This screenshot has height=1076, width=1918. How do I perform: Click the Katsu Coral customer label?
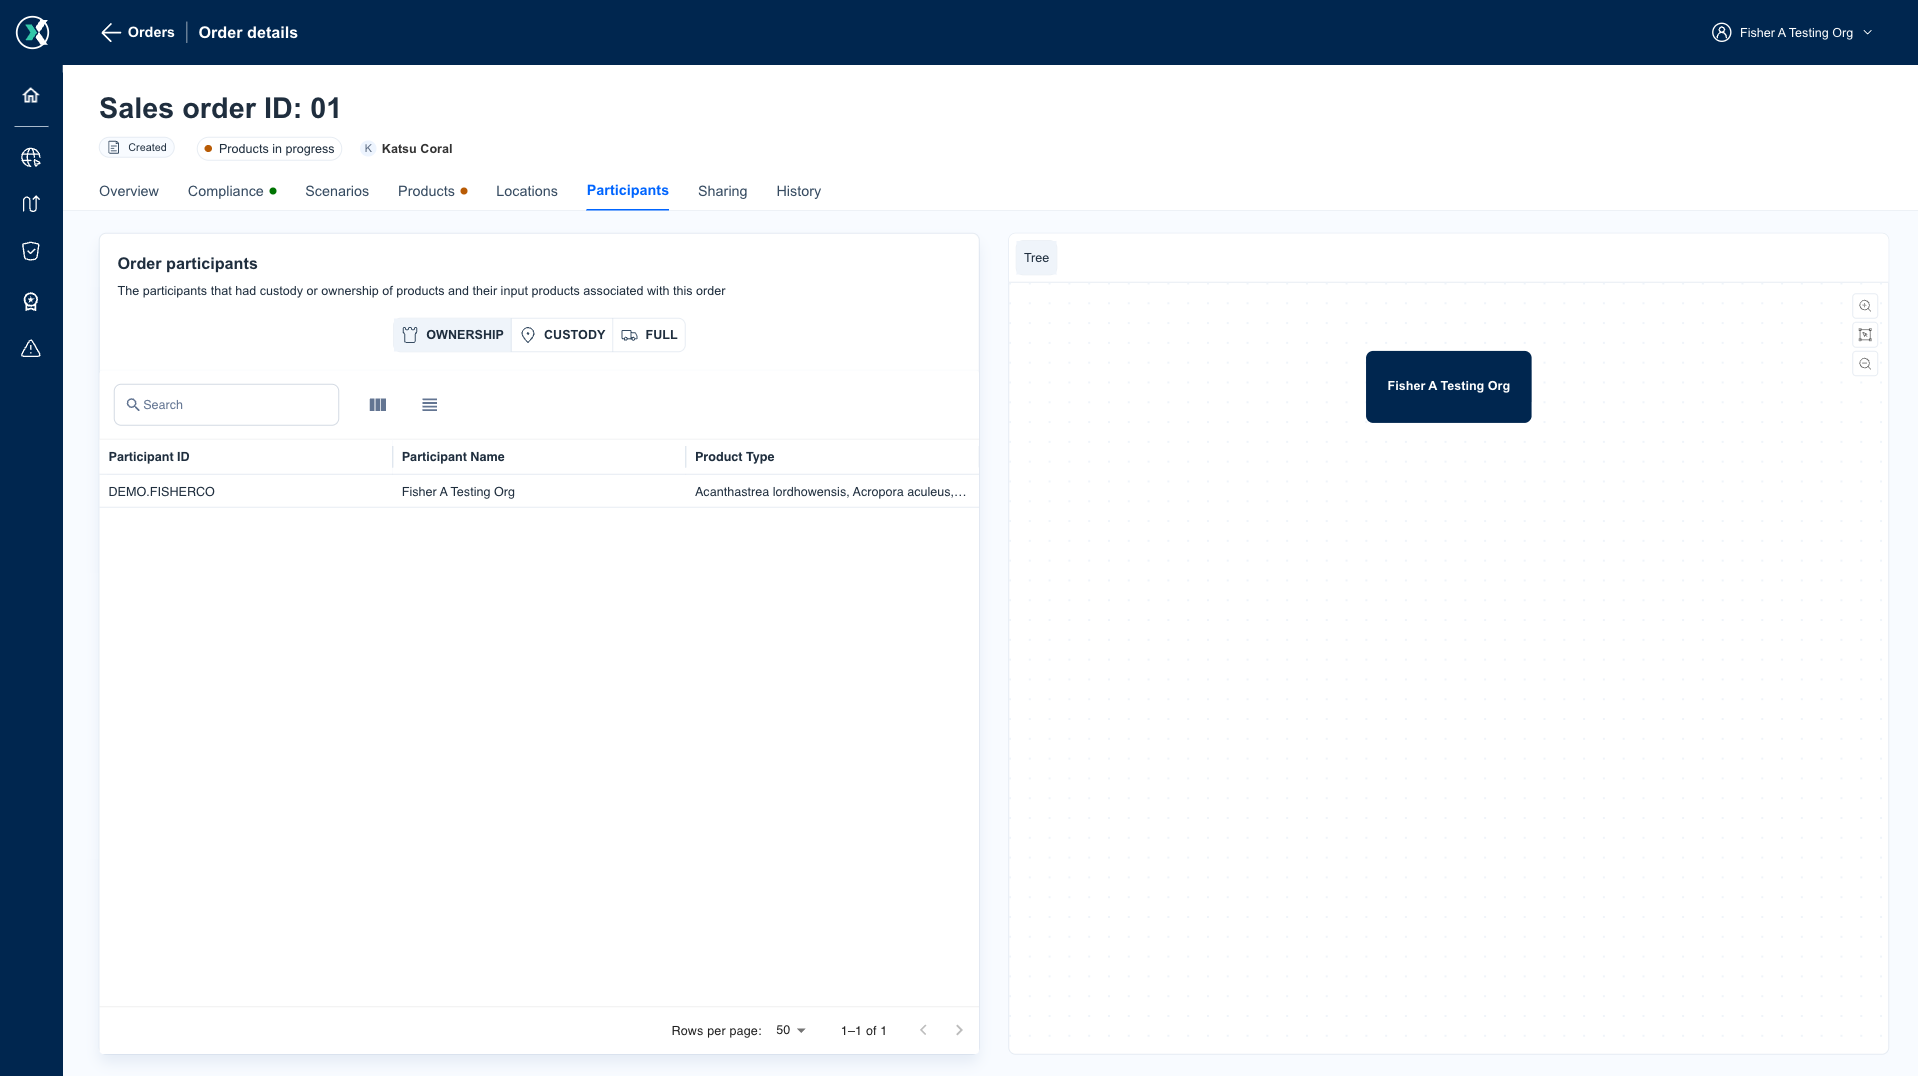coord(417,149)
